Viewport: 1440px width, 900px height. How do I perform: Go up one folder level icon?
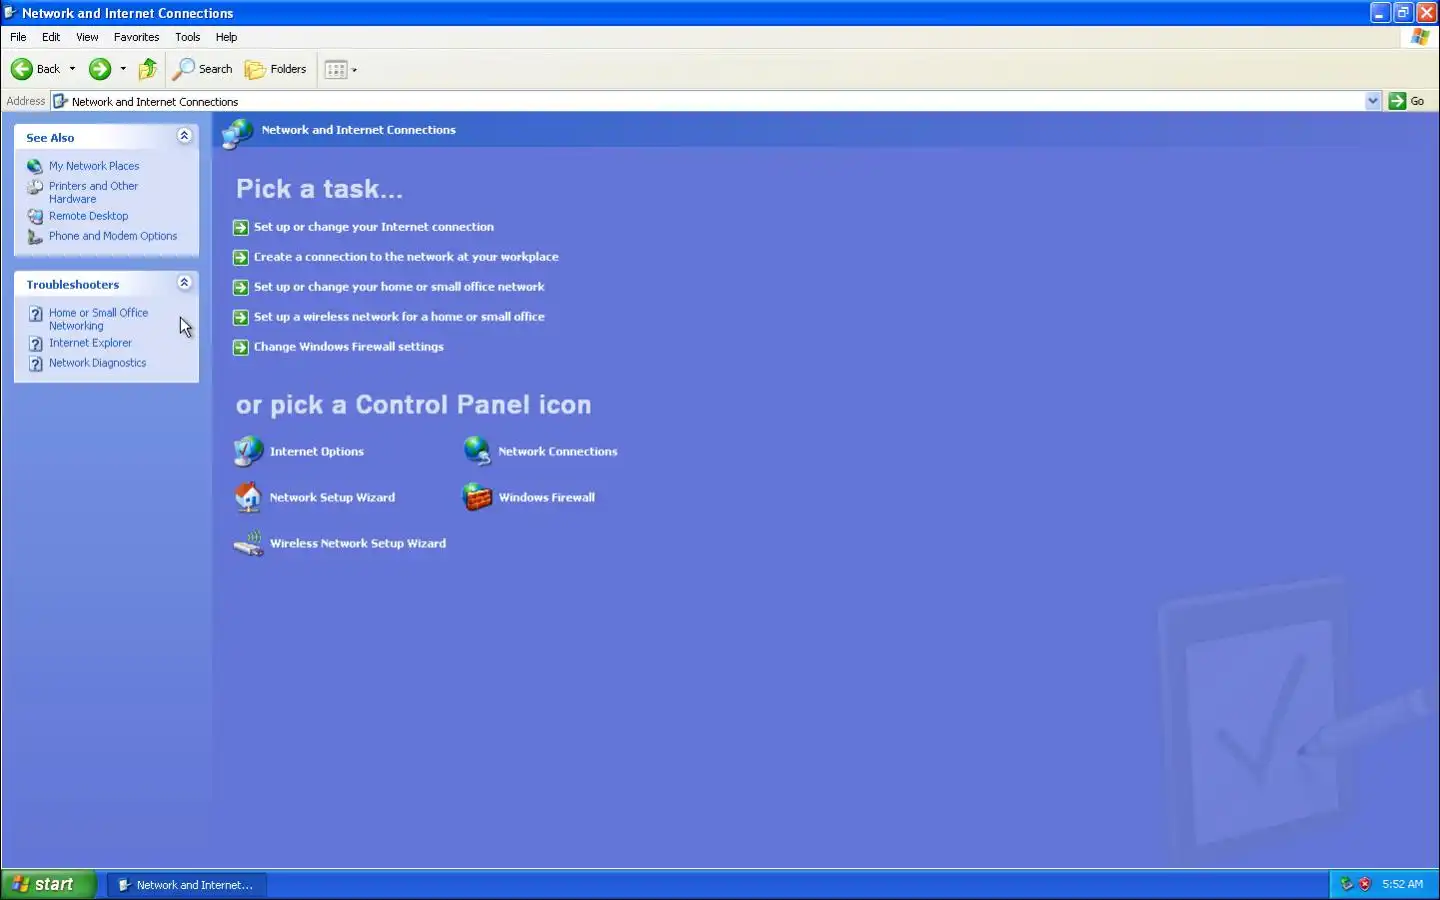coord(148,69)
